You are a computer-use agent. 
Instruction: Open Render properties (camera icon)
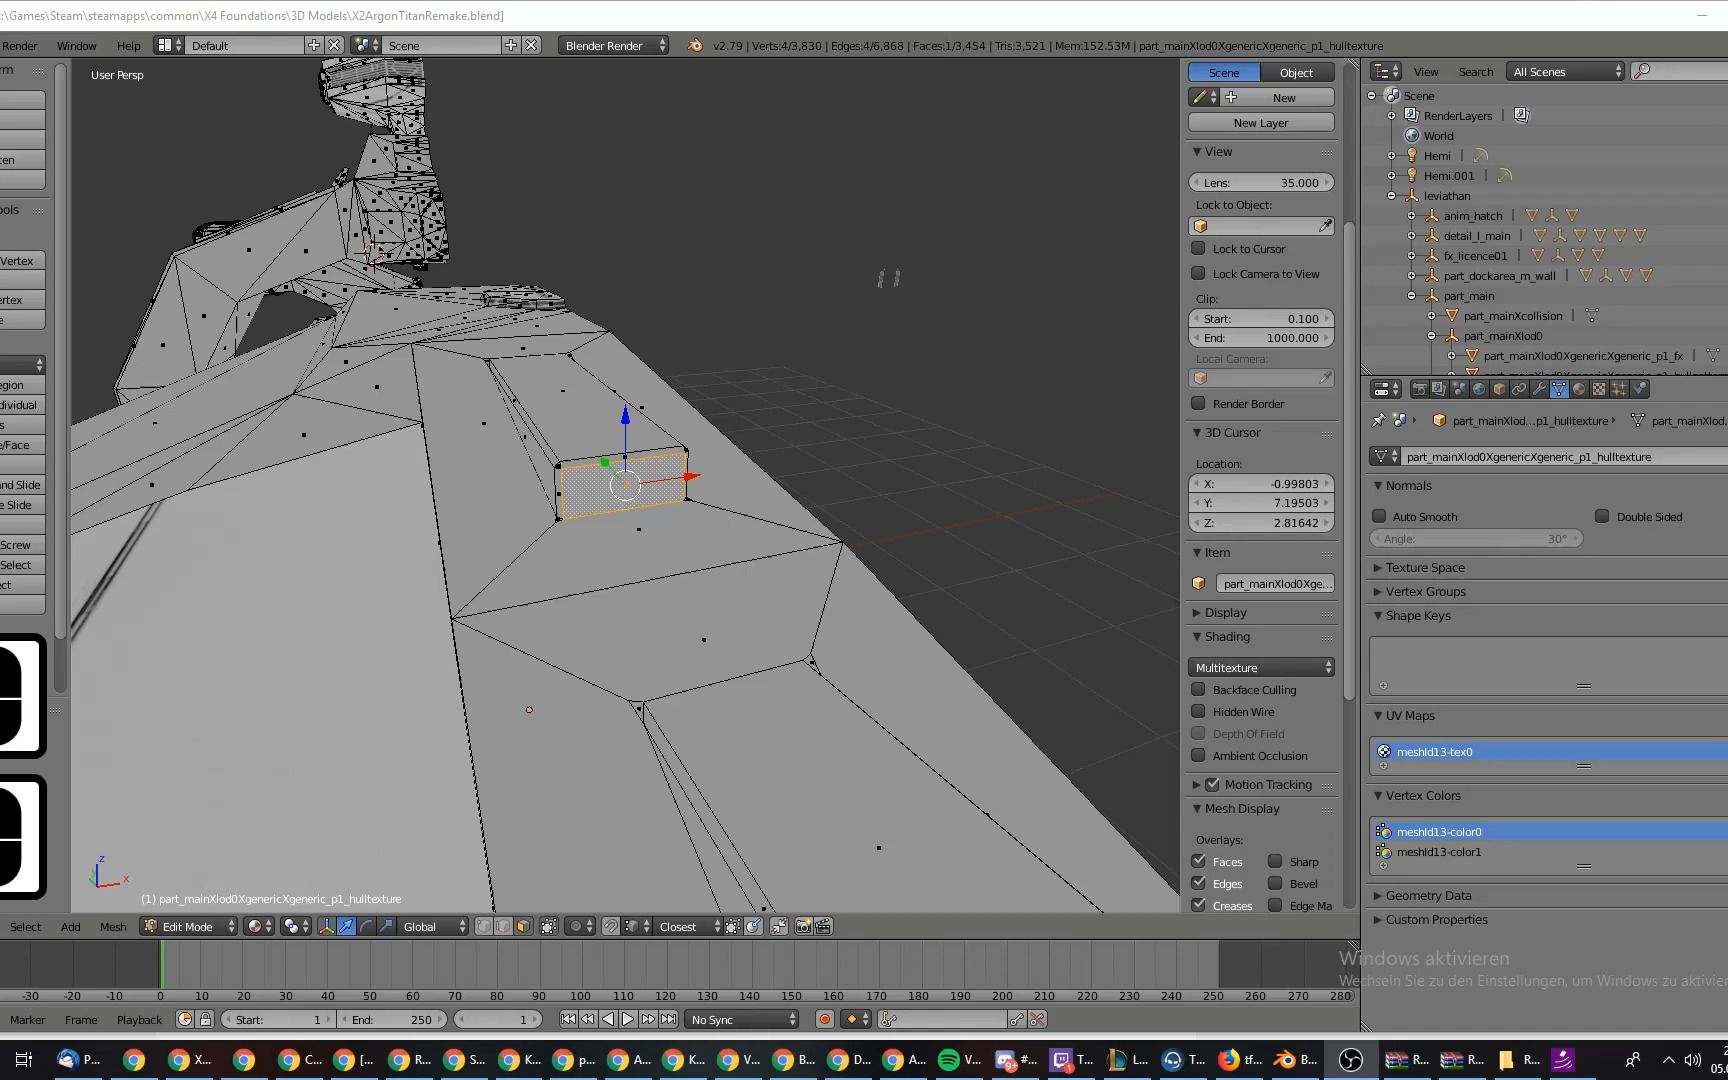coord(1419,389)
